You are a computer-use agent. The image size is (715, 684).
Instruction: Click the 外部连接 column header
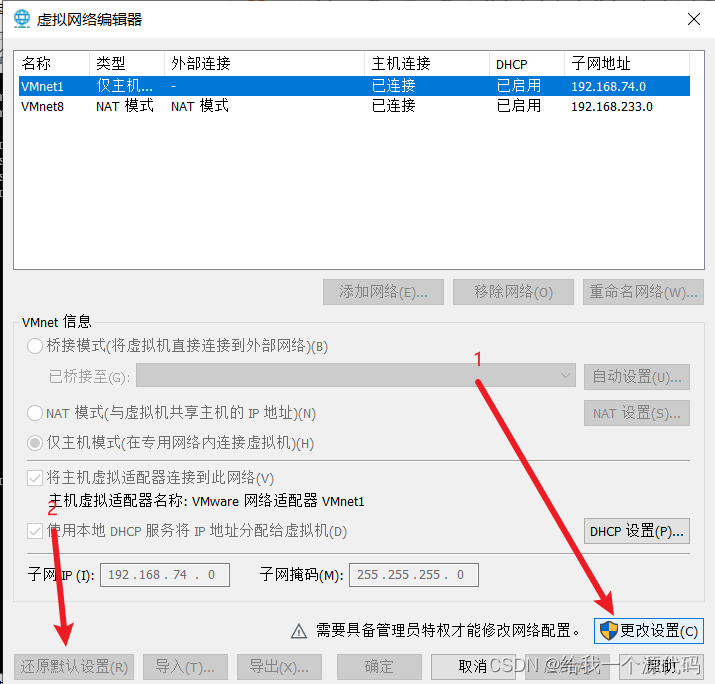(x=264, y=63)
